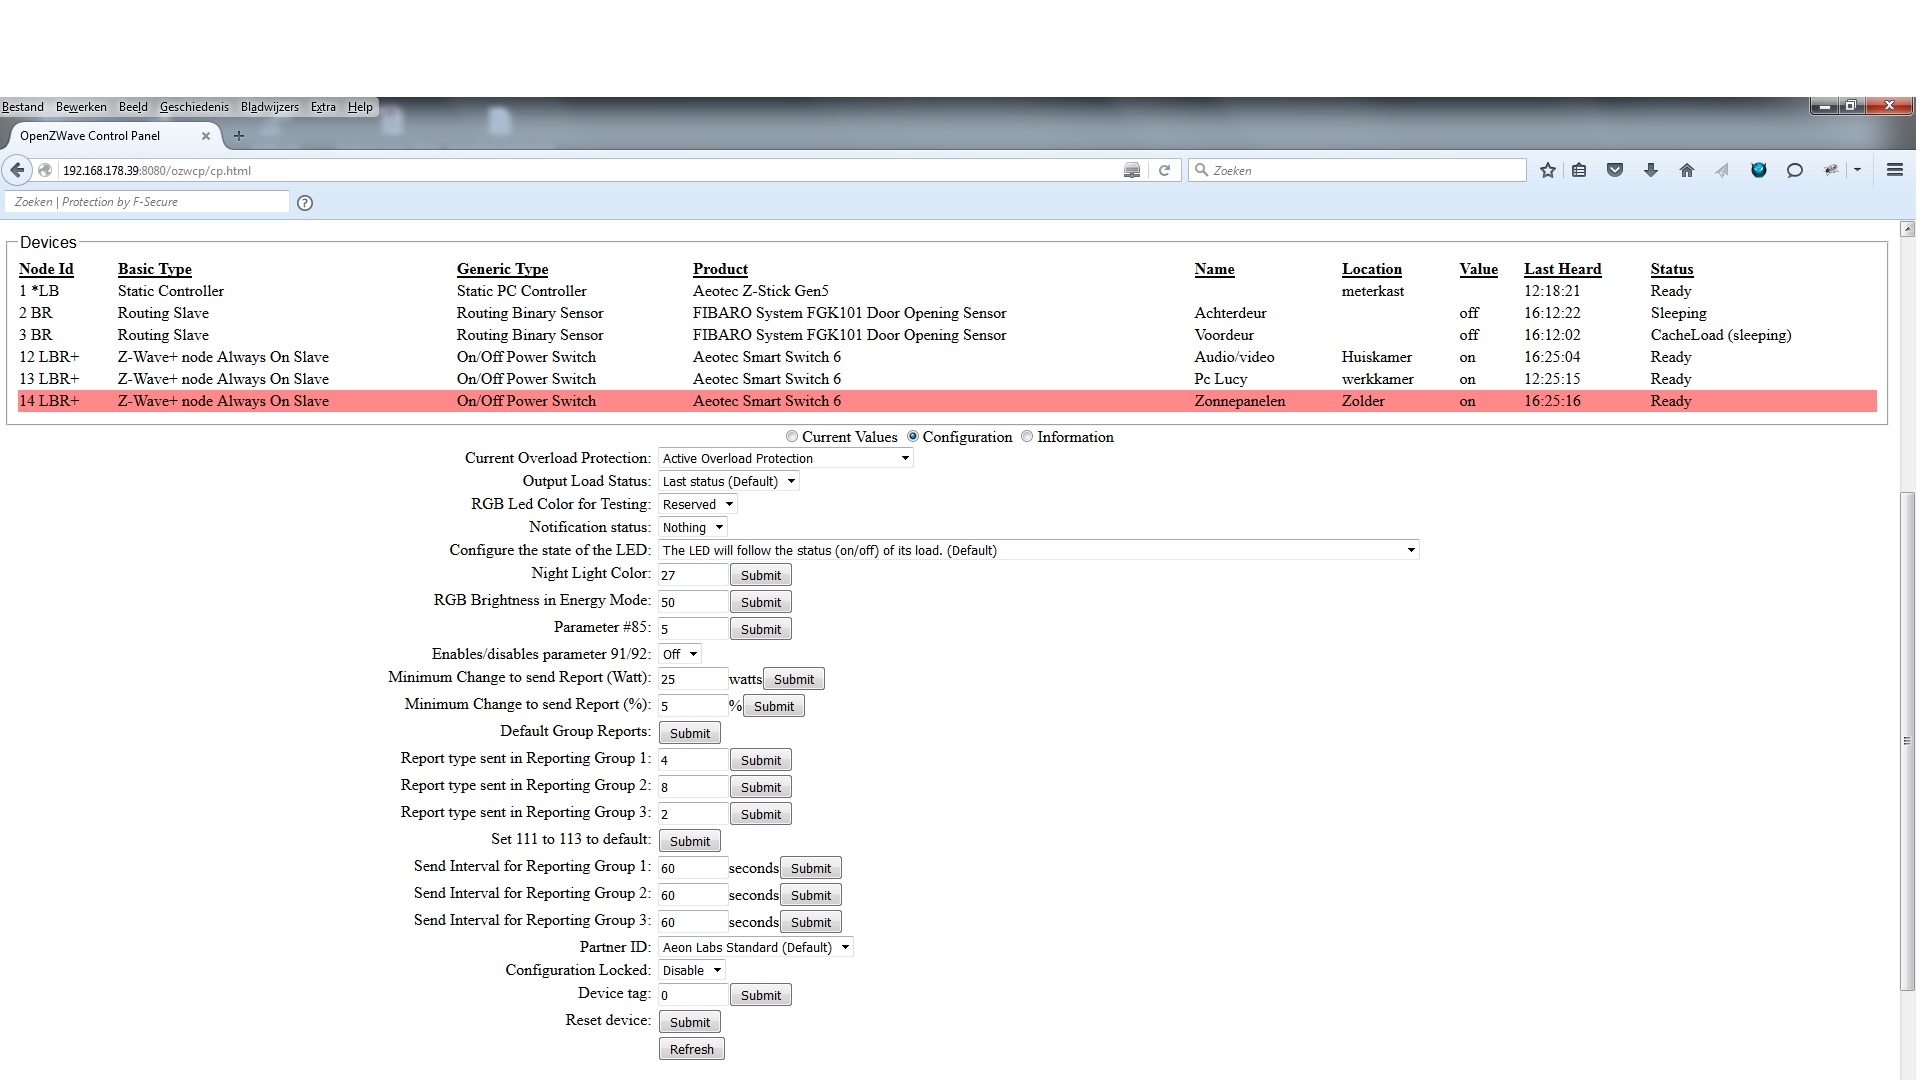Reload page with refresh icon

(1164, 171)
